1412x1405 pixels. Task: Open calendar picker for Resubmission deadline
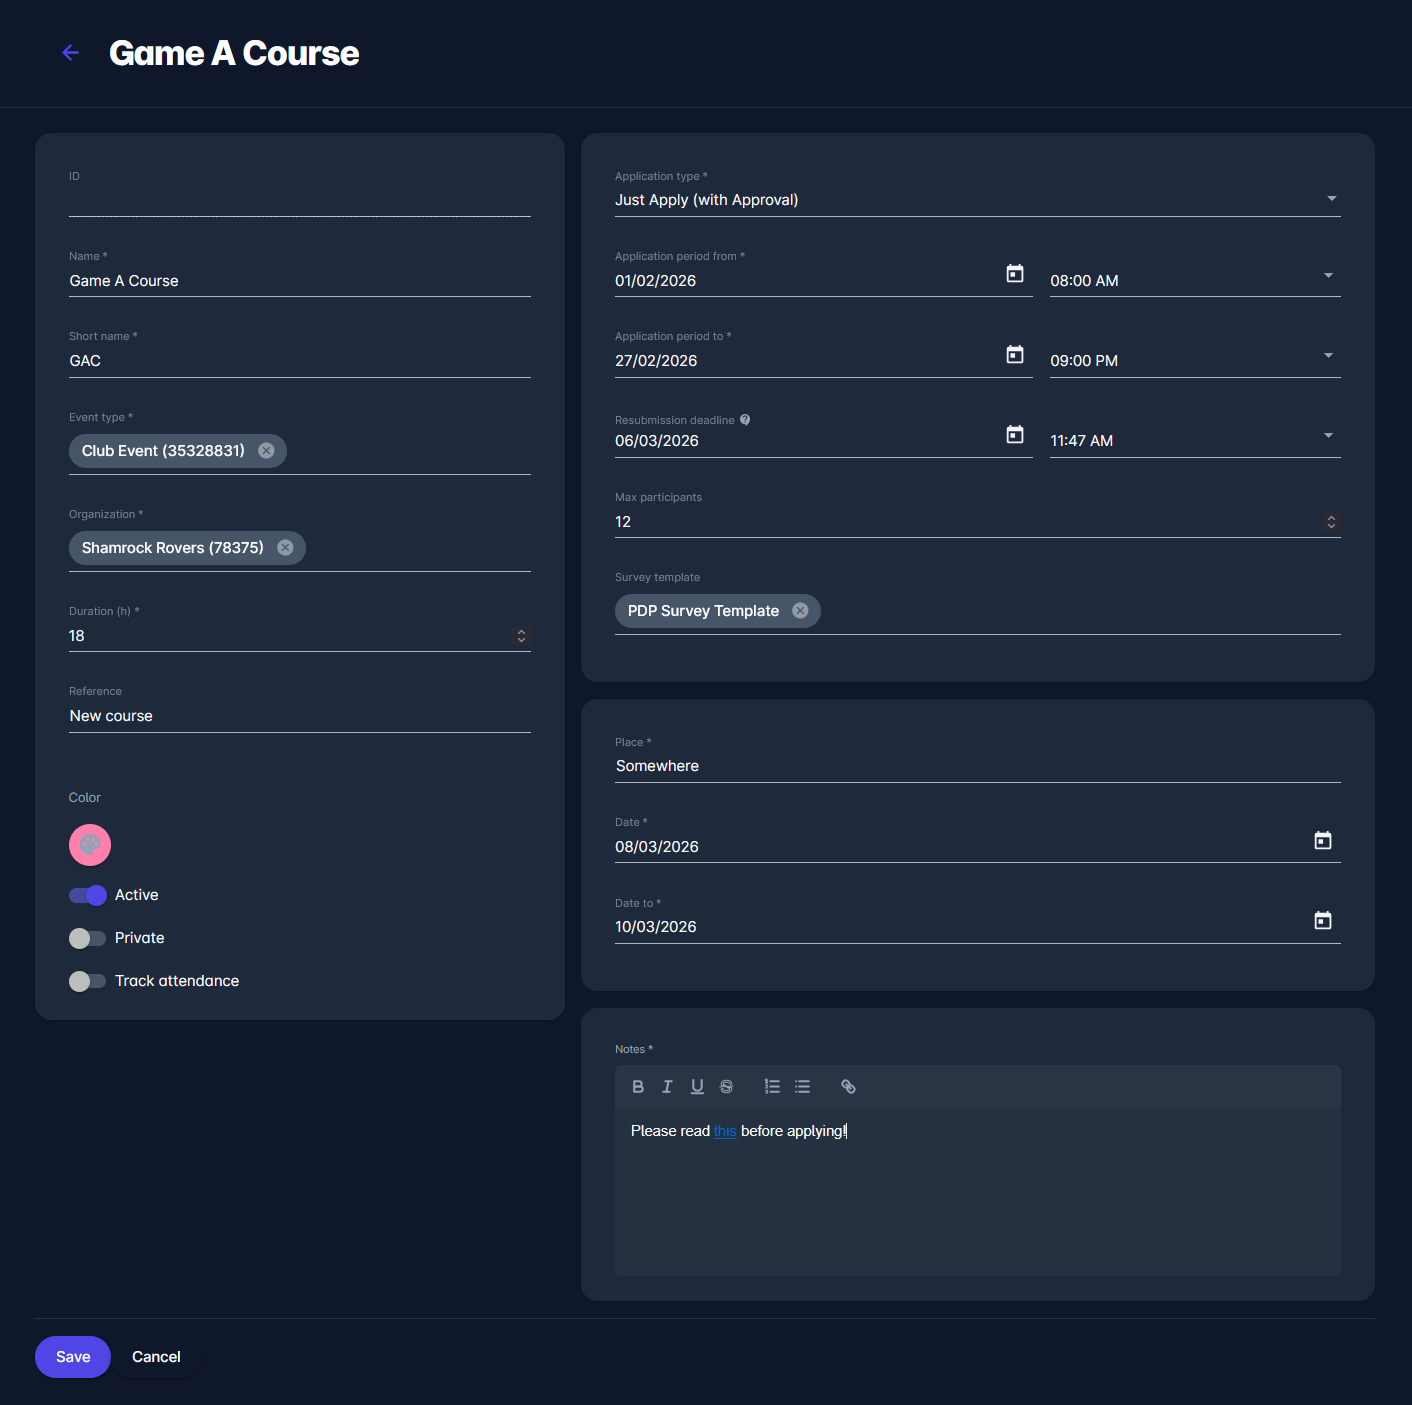1014,434
